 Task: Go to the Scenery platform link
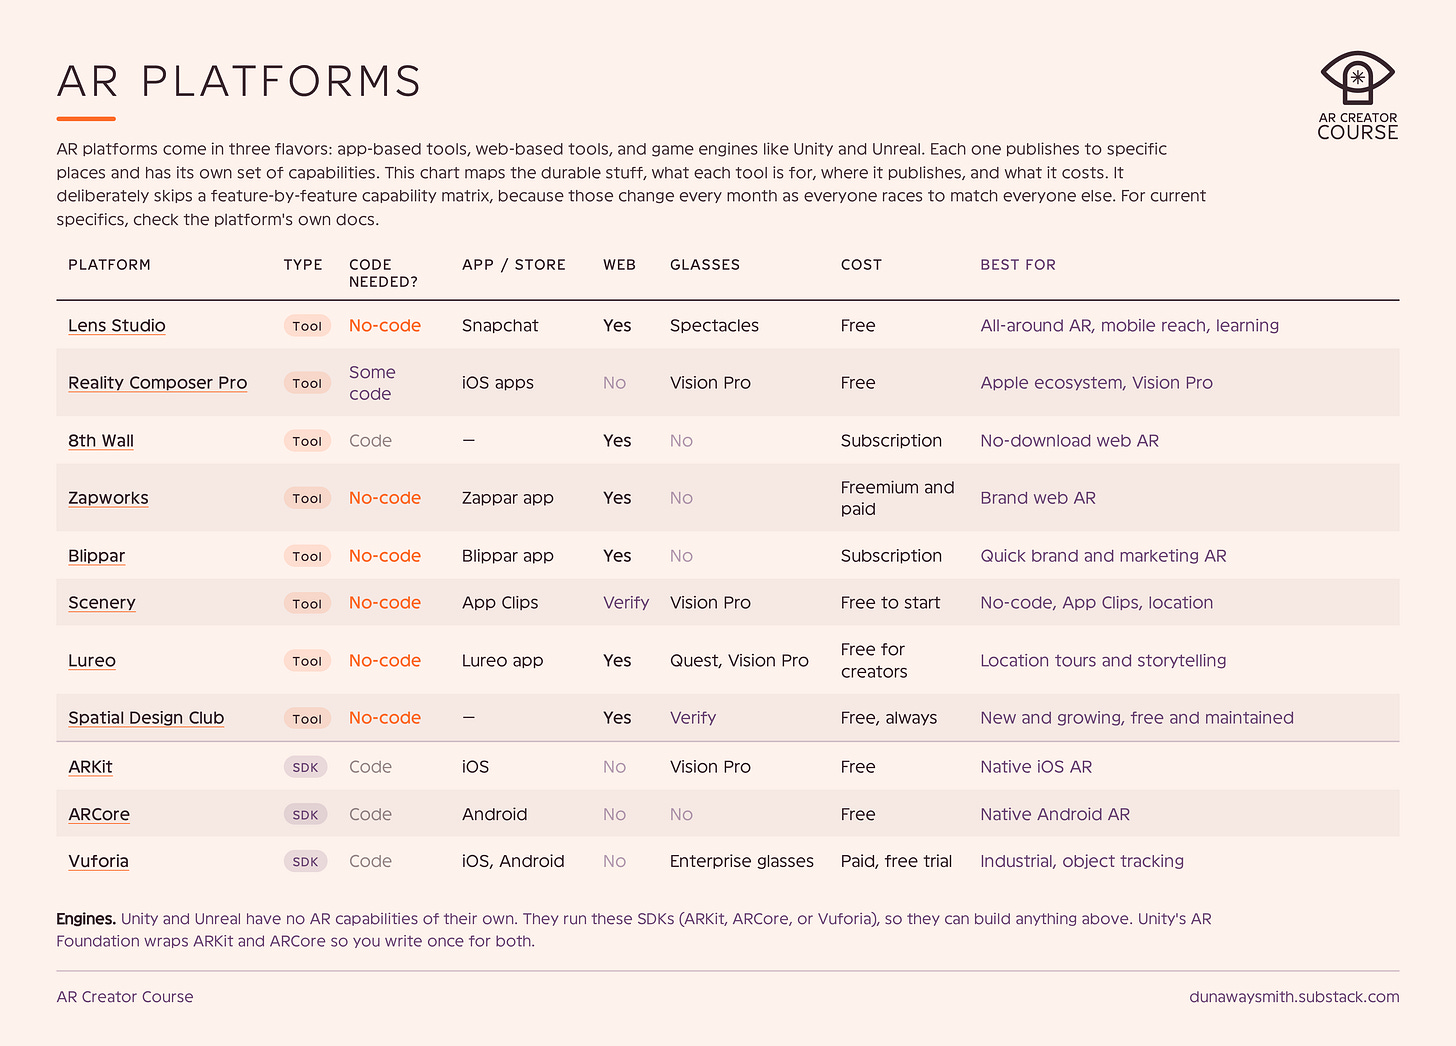pyautogui.click(x=102, y=603)
